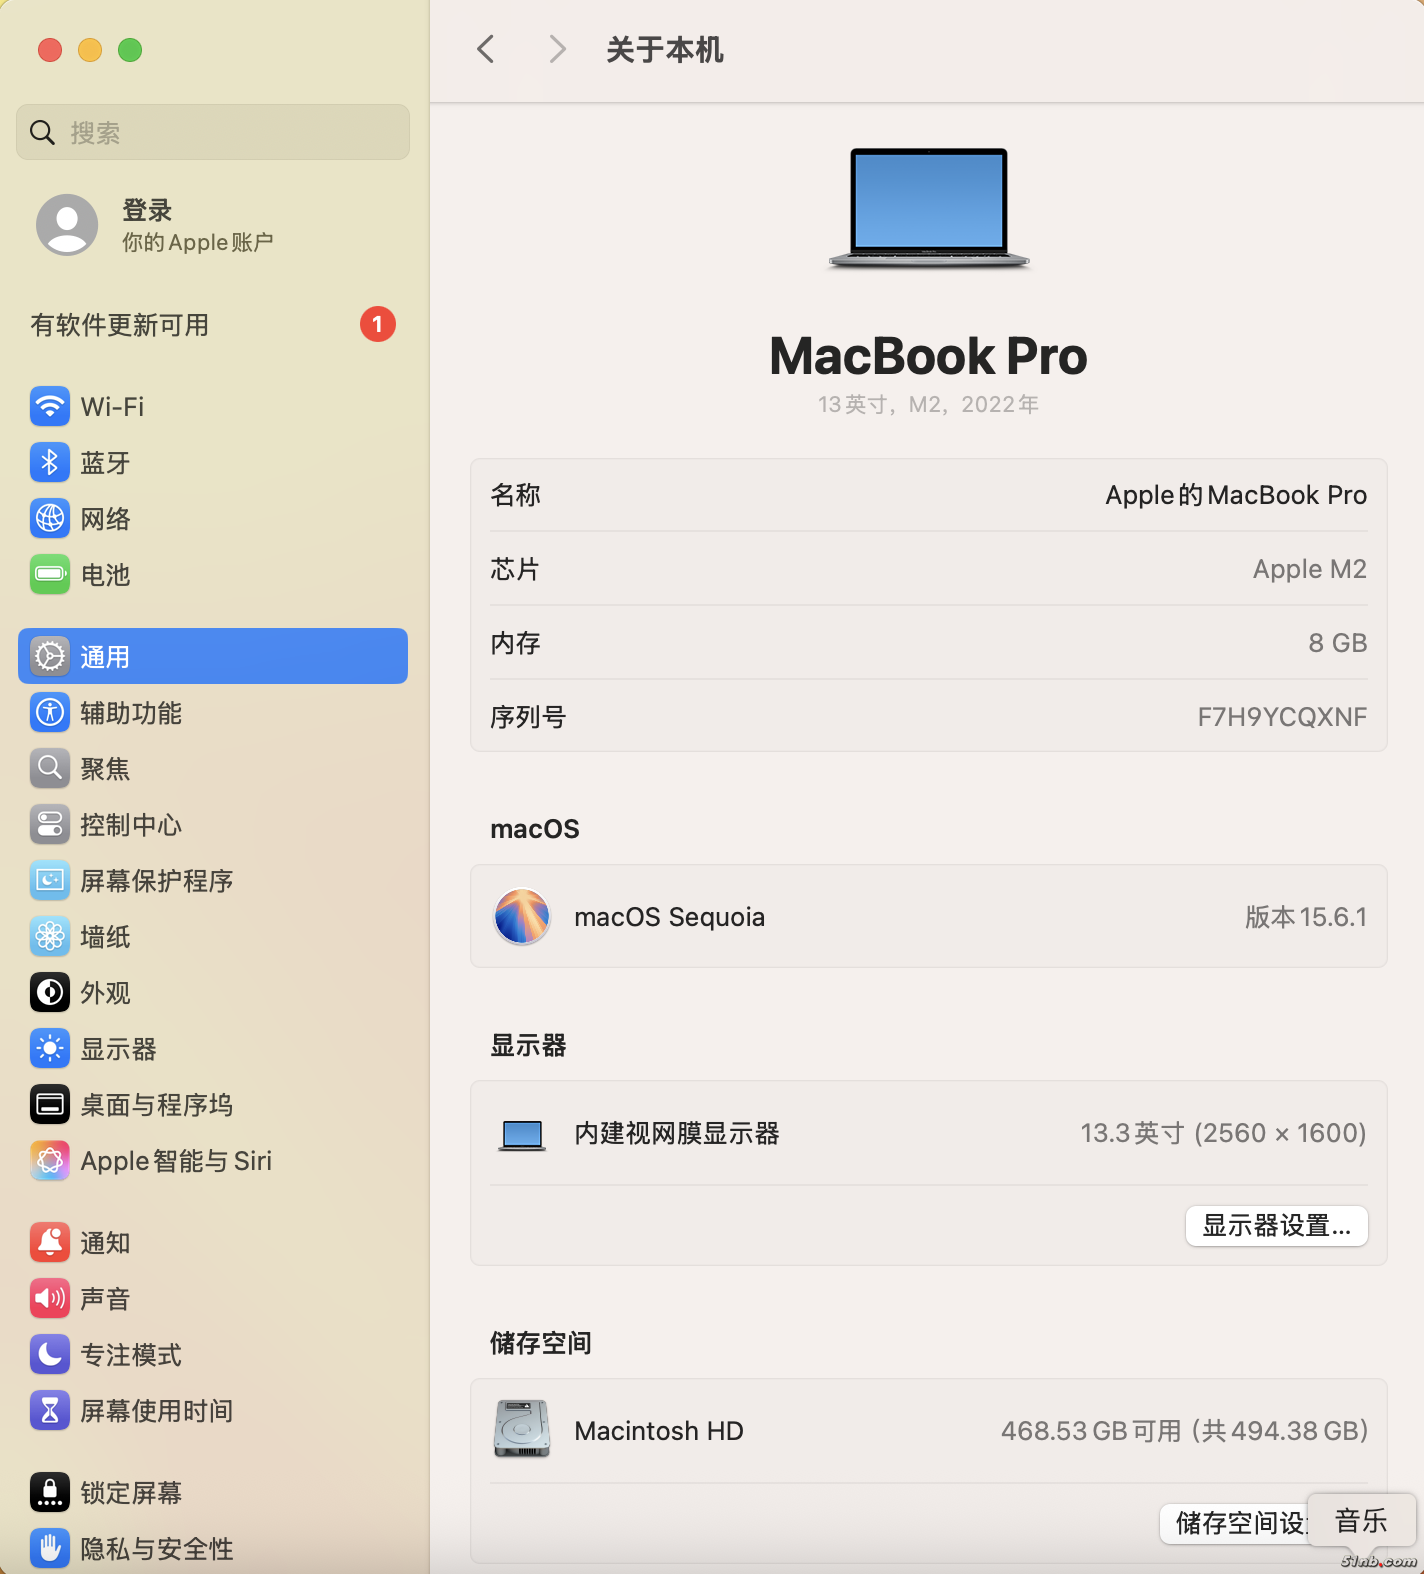This screenshot has height=1574, width=1424.
Task: Go forward using the right chevron
Action: (x=558, y=49)
